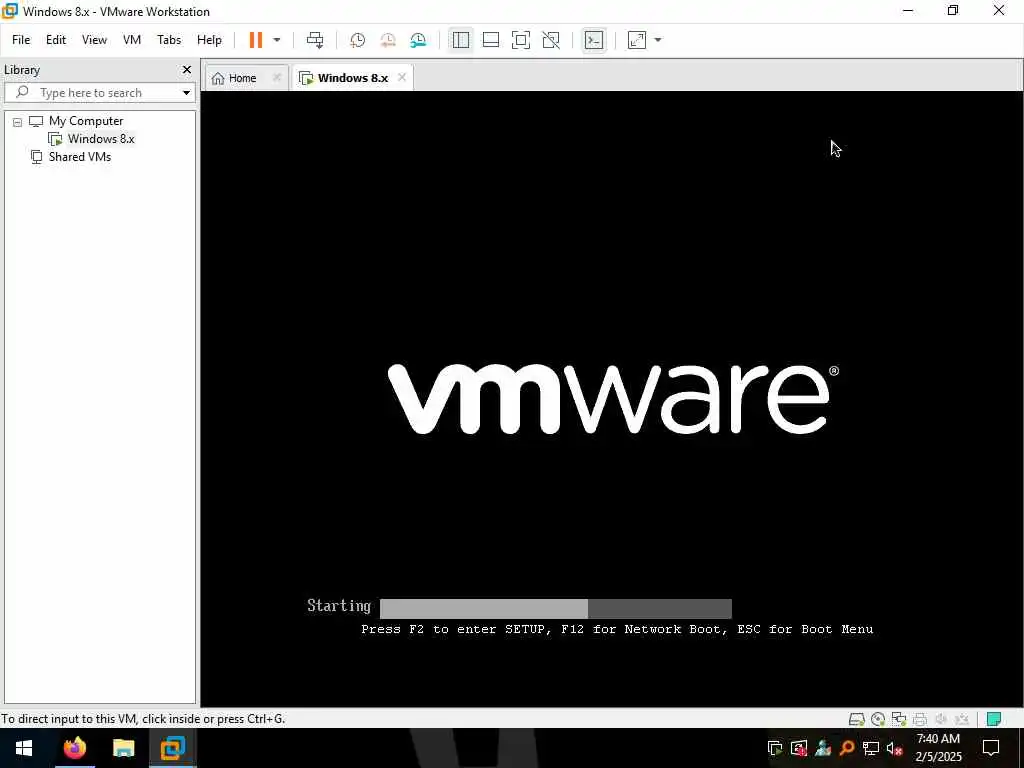Click Send Ctrl+Alt+Del toolbar icon
The image size is (1024, 768).
pyautogui.click(x=315, y=40)
